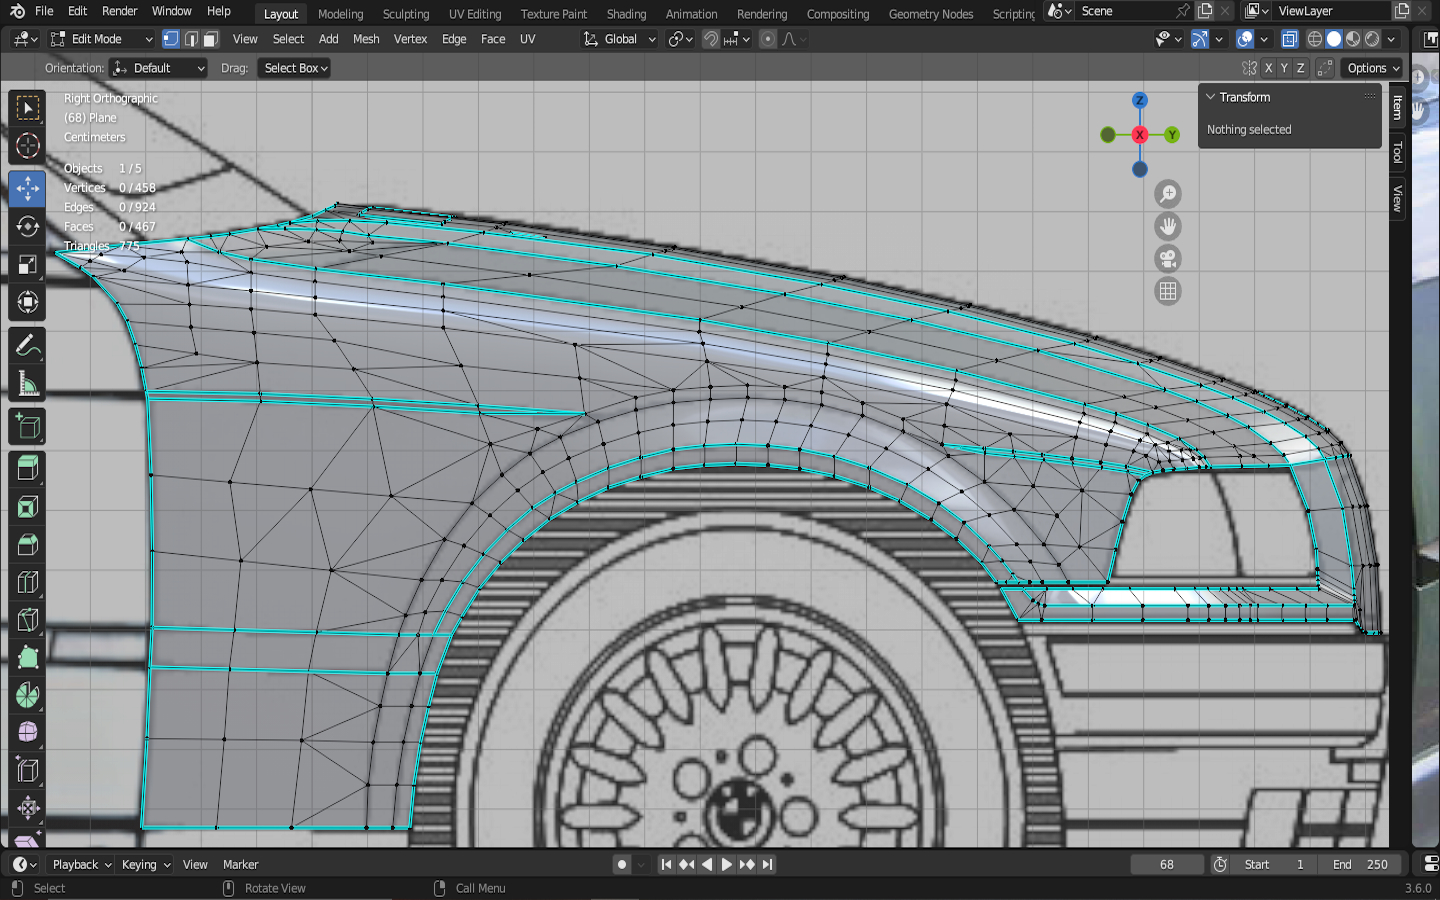Click the current frame field showing 68
The image size is (1440, 900).
tap(1166, 864)
